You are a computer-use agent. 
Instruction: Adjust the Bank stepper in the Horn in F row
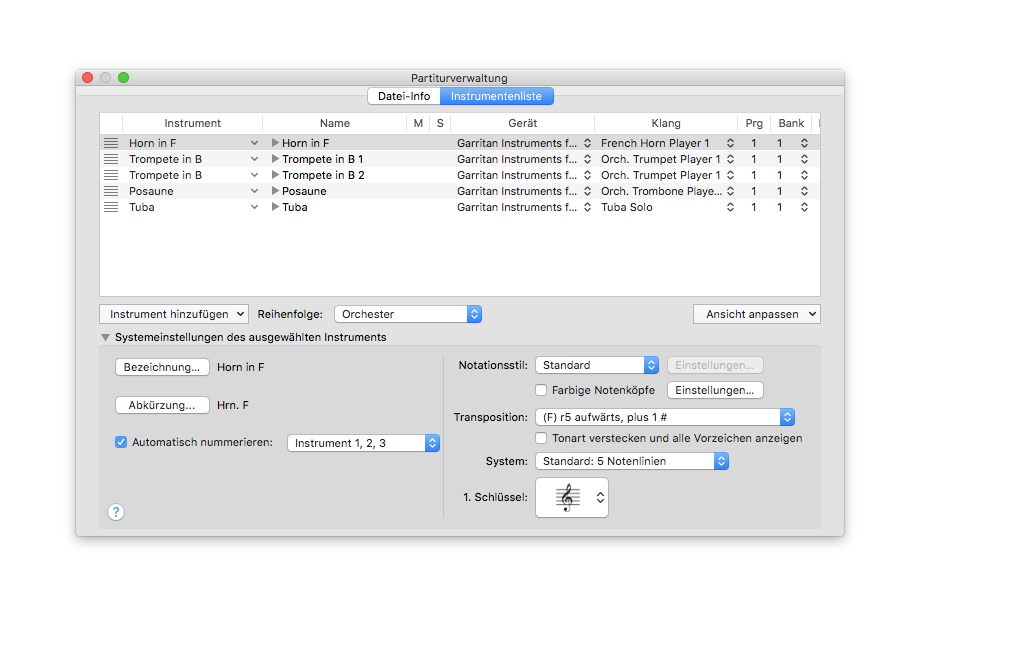point(804,143)
